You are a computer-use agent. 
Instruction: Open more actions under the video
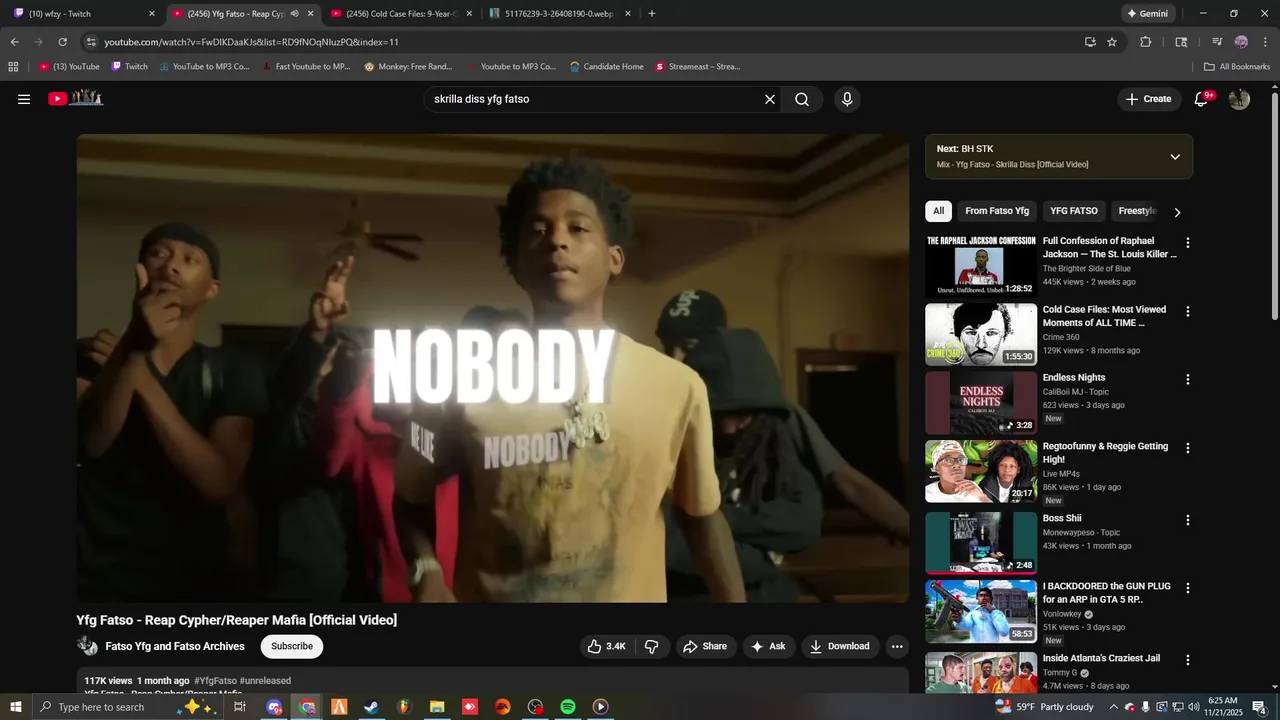click(x=897, y=646)
